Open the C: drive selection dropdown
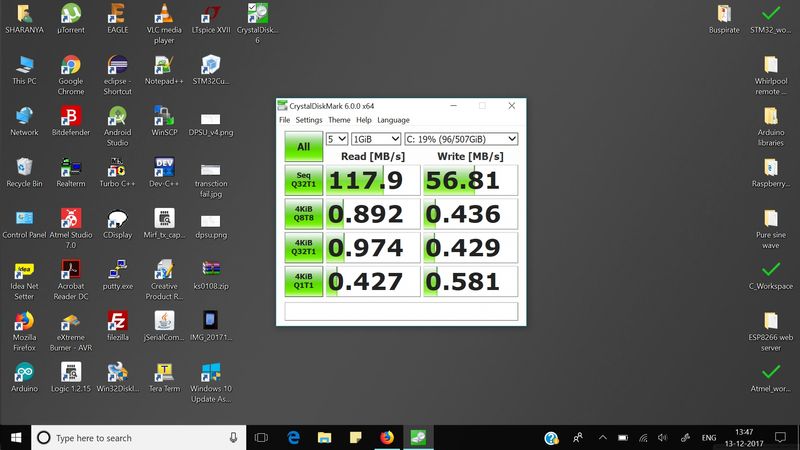This screenshot has height=450, width=800. point(461,139)
